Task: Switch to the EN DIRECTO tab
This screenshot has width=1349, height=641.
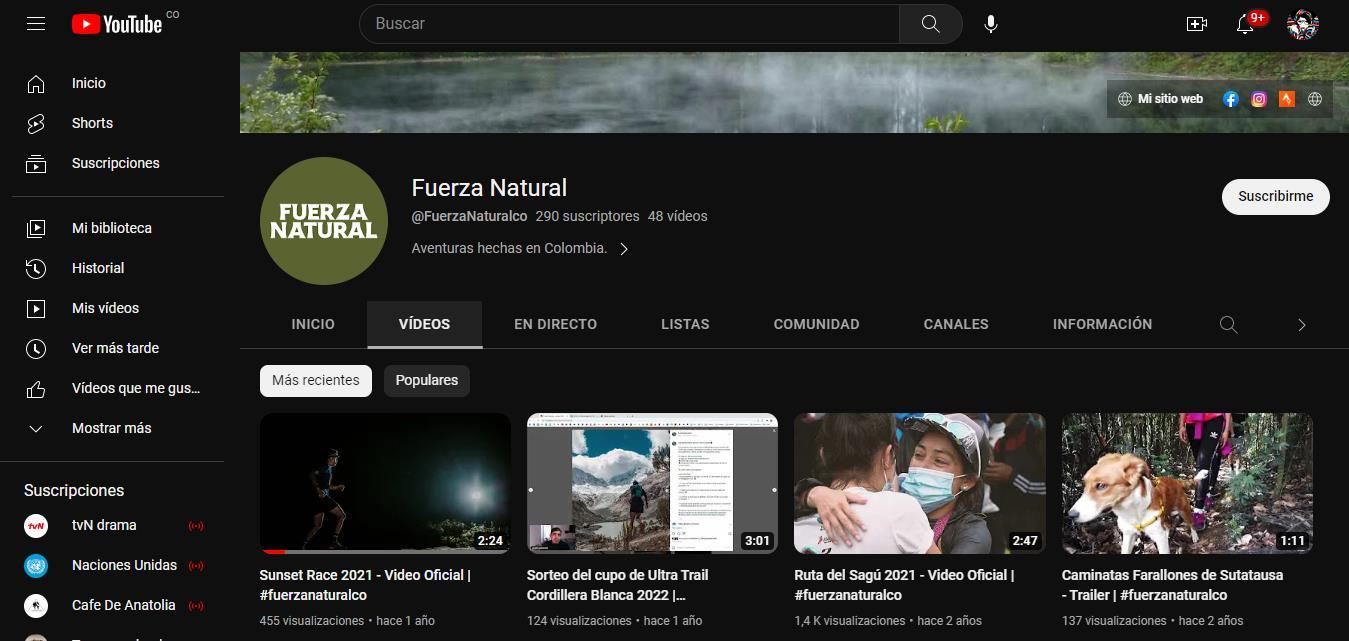Action: pyautogui.click(x=556, y=324)
